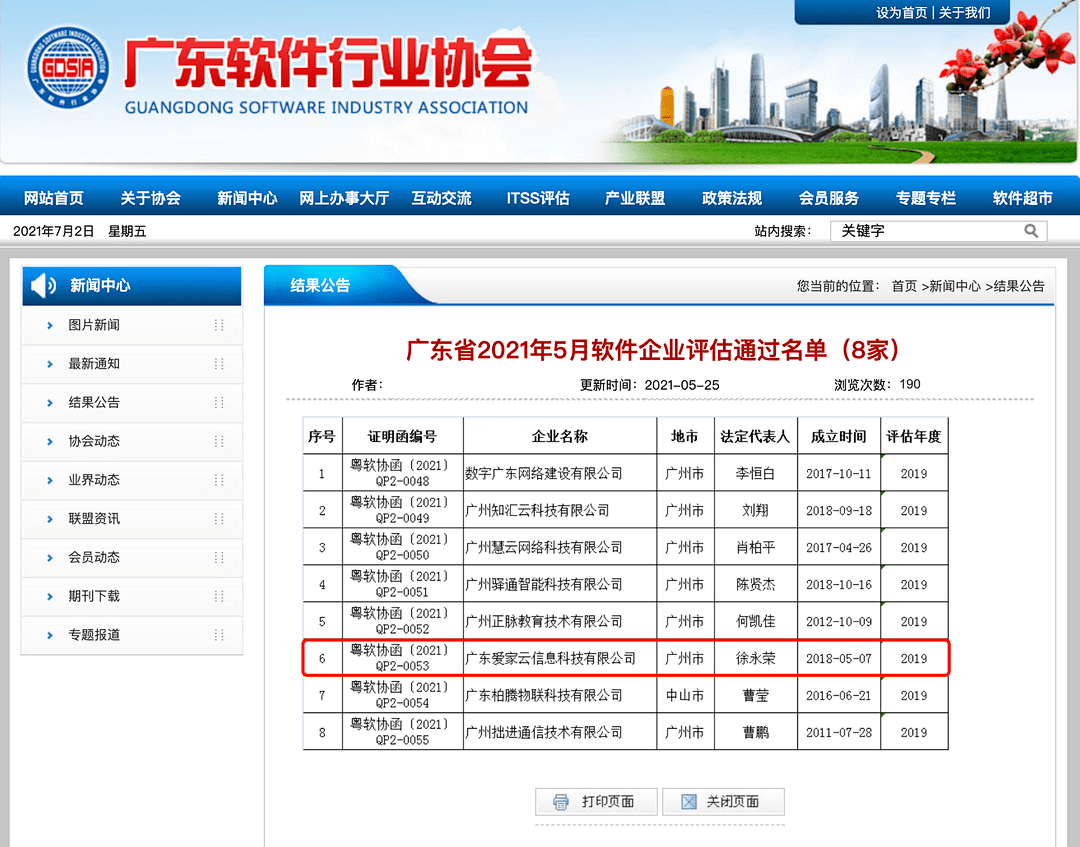Image resolution: width=1080 pixels, height=847 pixels.
Task: Open the ITSS评估 navigation item
Action: pyautogui.click(x=538, y=198)
